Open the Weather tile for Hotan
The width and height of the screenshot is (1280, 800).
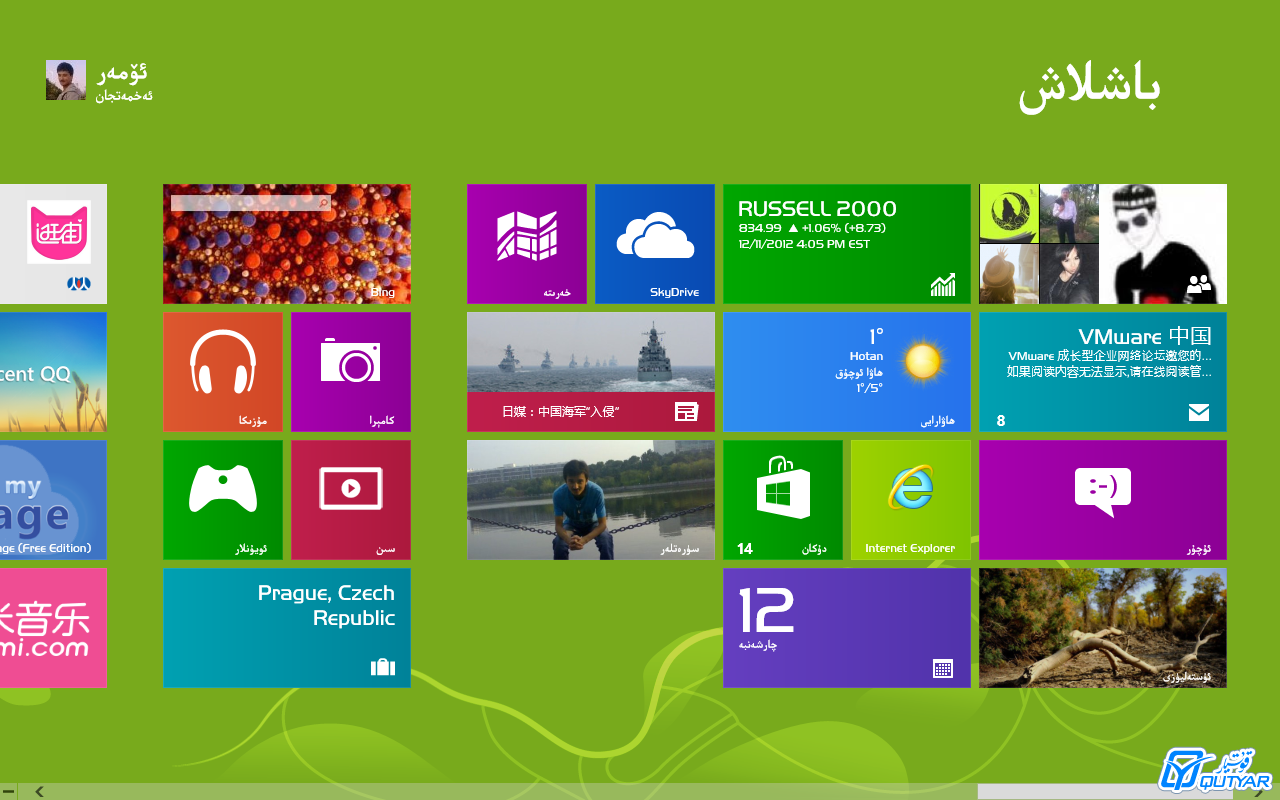point(847,372)
